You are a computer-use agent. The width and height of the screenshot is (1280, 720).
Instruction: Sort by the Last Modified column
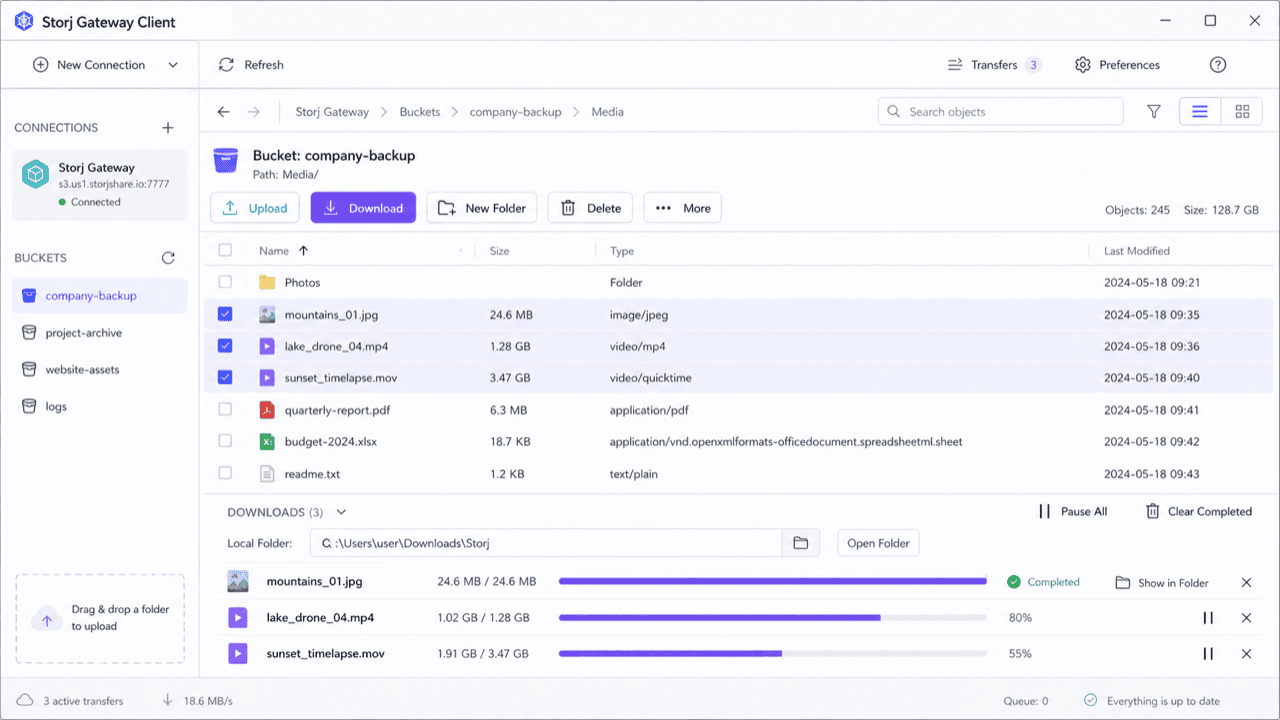pyautogui.click(x=1137, y=251)
